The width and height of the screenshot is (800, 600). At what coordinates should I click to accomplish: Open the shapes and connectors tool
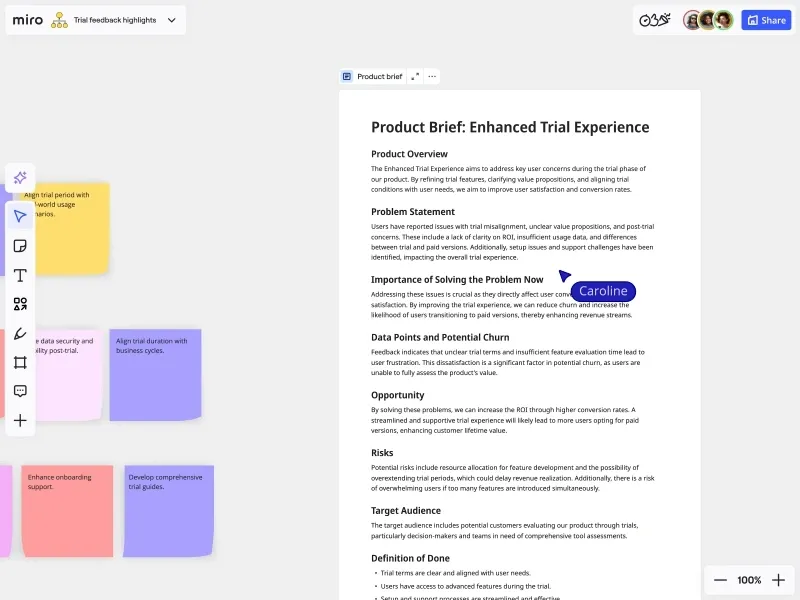click(x=20, y=304)
